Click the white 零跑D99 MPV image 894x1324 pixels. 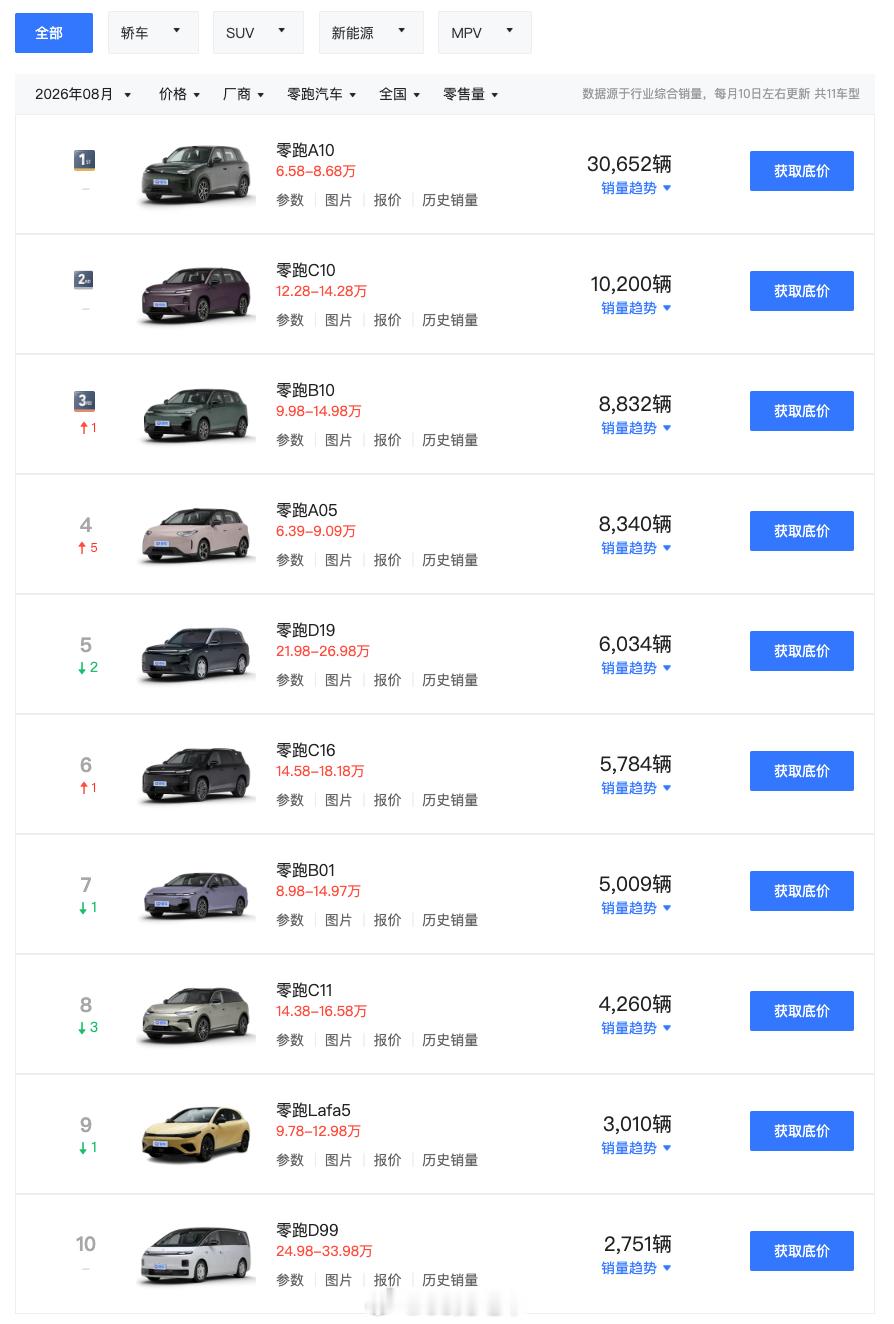(x=196, y=1255)
